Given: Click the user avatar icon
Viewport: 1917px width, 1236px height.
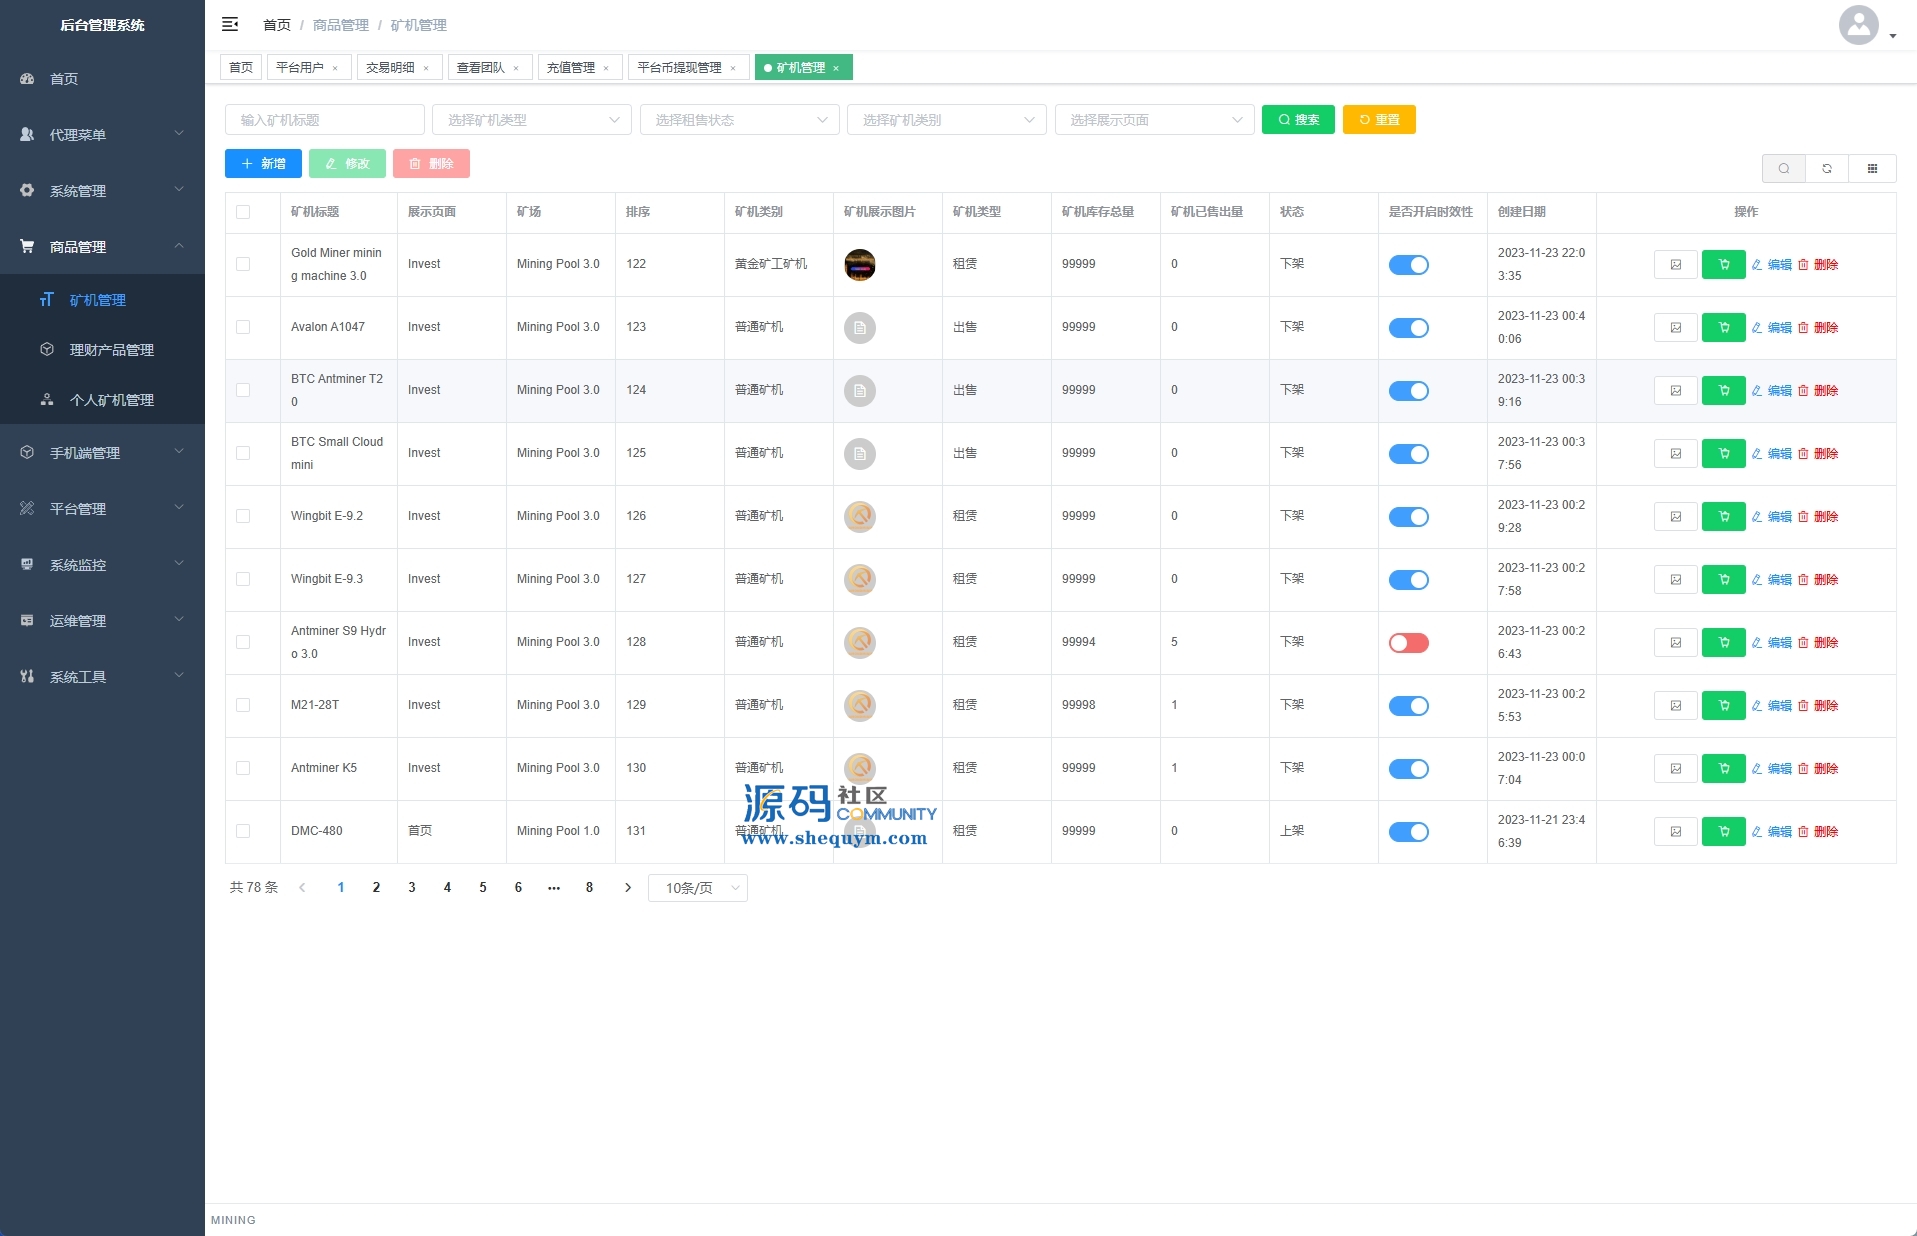Looking at the screenshot, I should 1858,25.
